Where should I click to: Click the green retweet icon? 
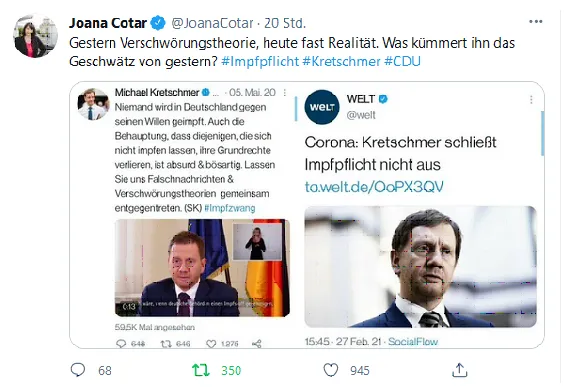(x=200, y=370)
